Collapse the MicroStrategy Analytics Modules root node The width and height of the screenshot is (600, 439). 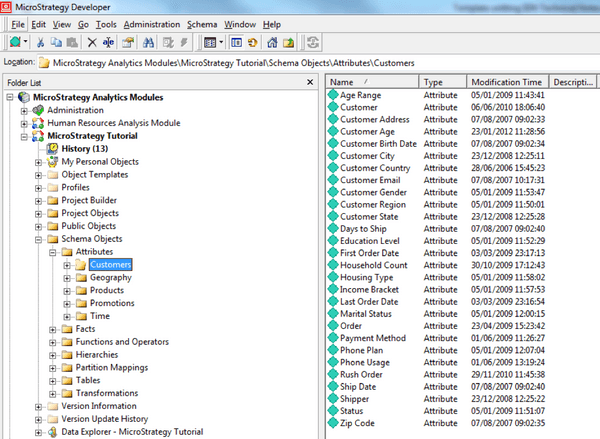click(x=10, y=98)
